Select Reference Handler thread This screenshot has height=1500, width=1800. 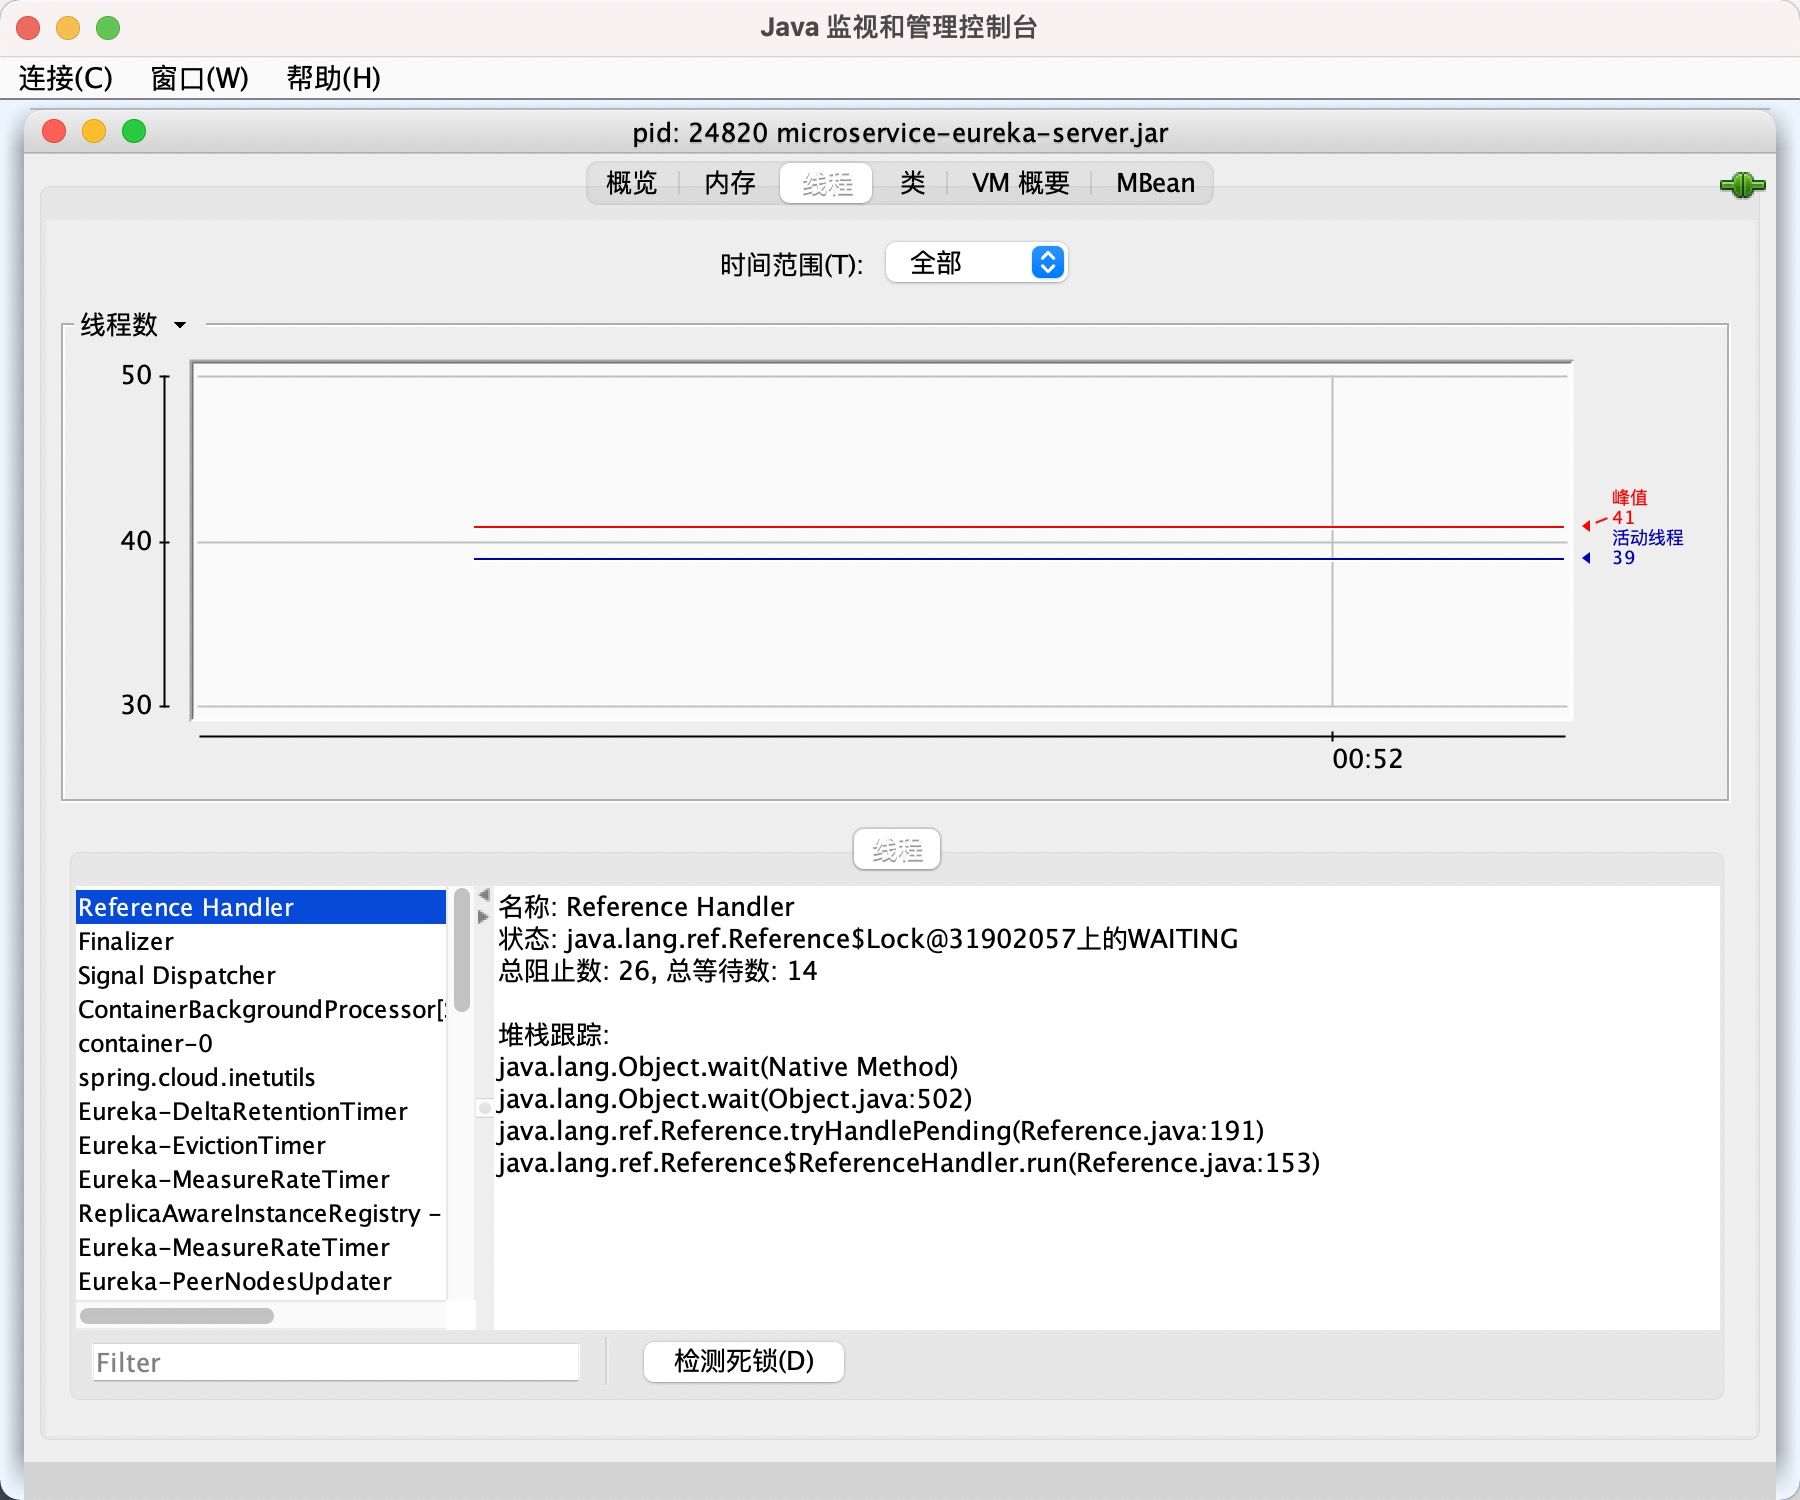point(261,907)
